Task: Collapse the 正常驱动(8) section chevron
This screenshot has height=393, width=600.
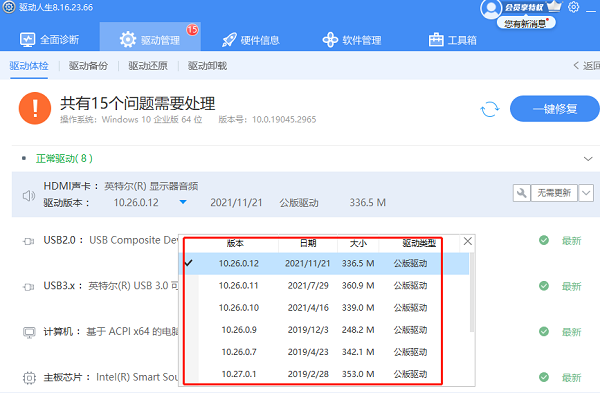Action: [588, 158]
